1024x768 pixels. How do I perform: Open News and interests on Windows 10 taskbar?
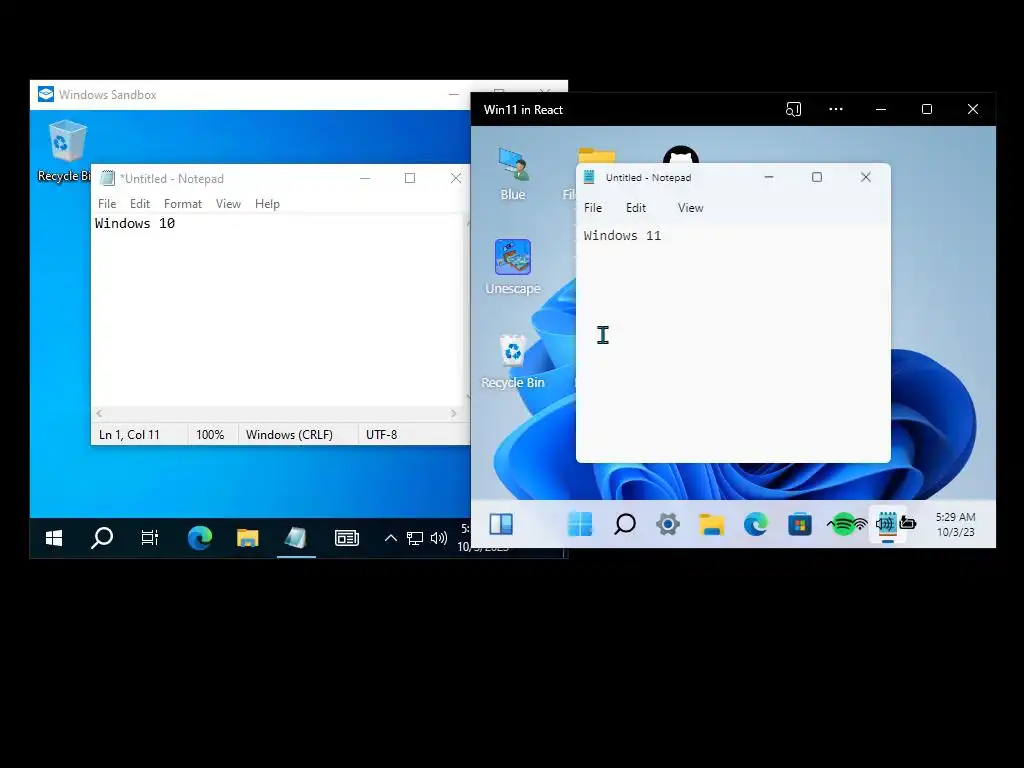347,537
